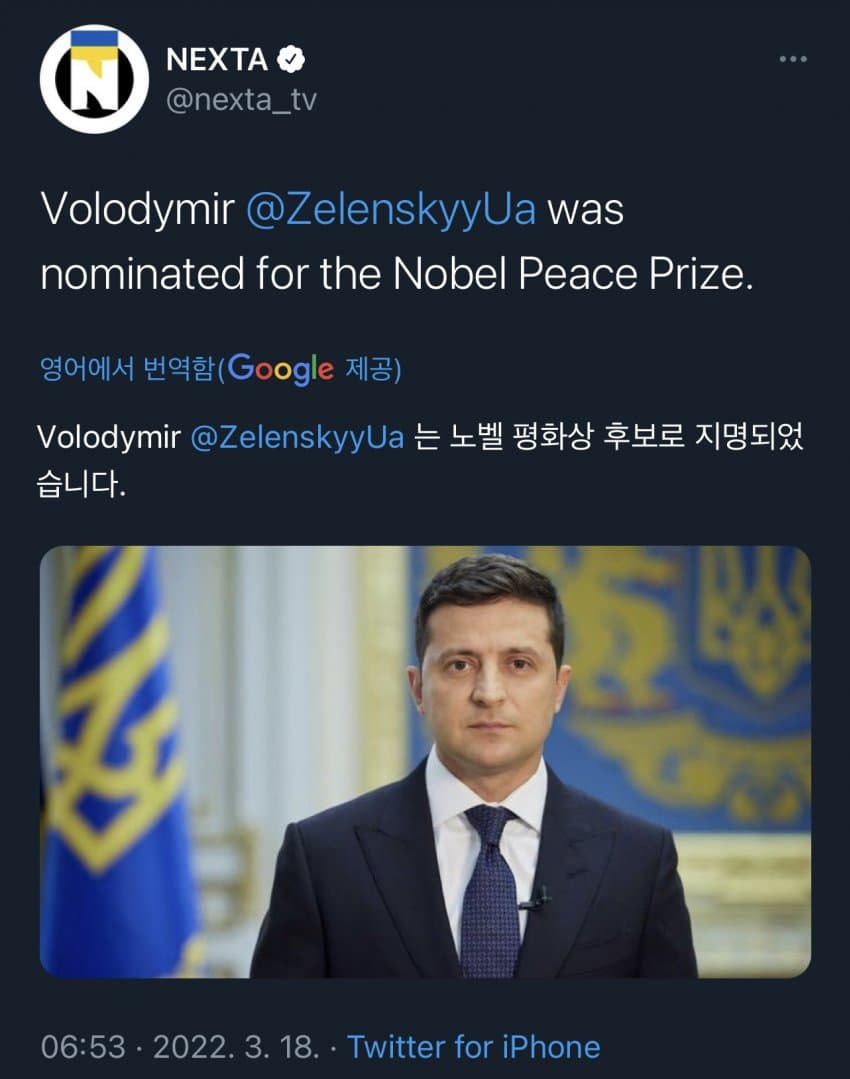Click the Google logo in translation notice
This screenshot has width=850, height=1079.
click(x=281, y=369)
